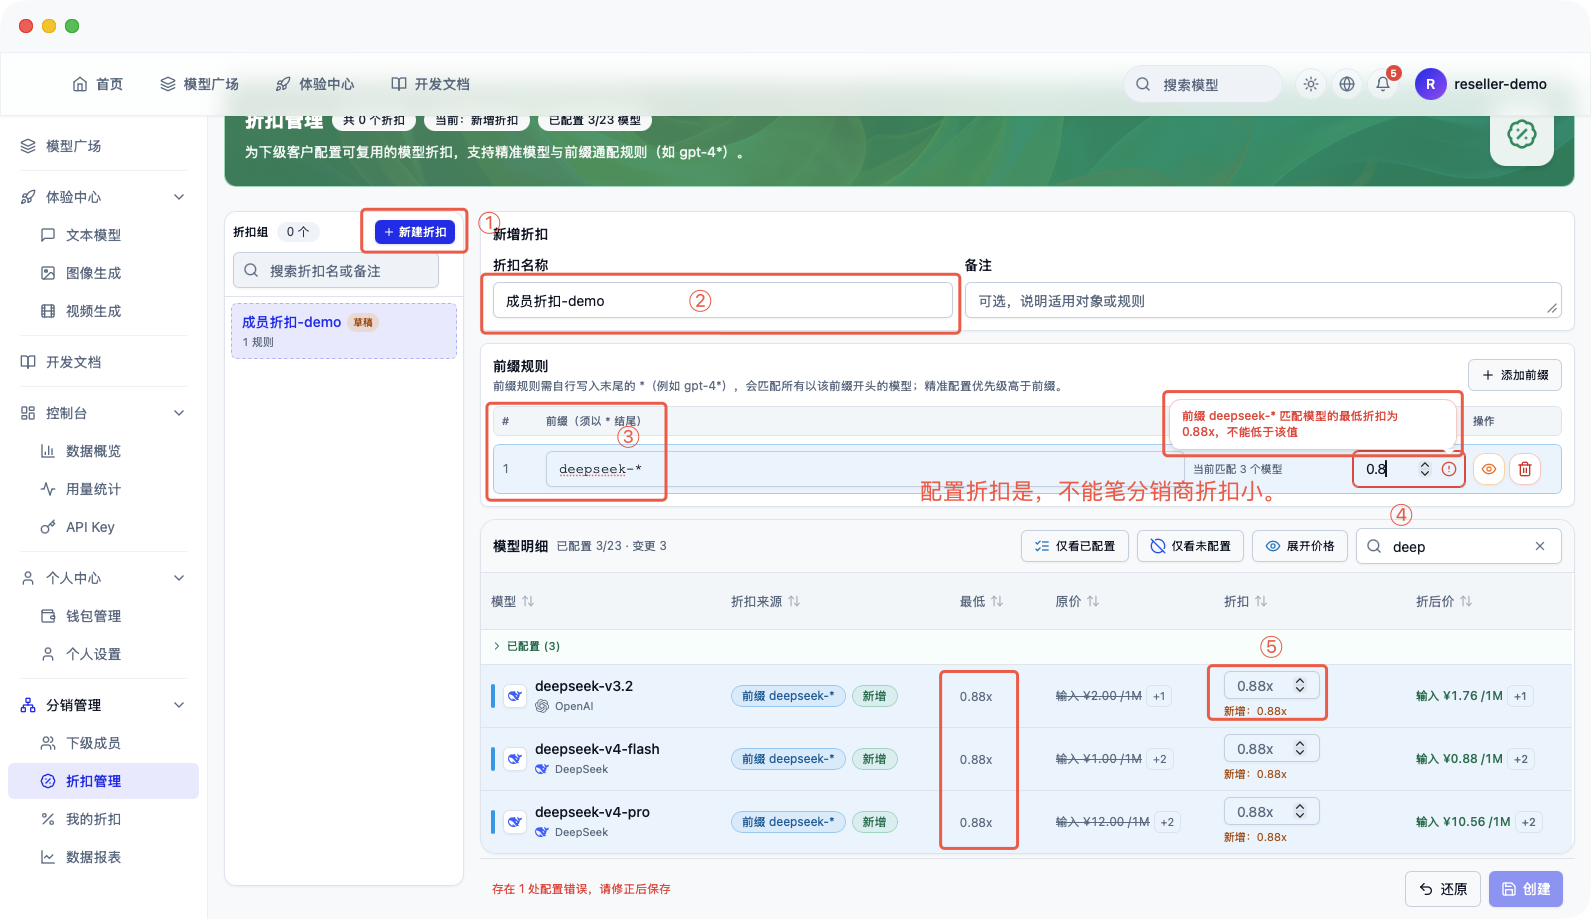Open the language globe icon
This screenshot has height=919, width=1591.
tap(1347, 84)
